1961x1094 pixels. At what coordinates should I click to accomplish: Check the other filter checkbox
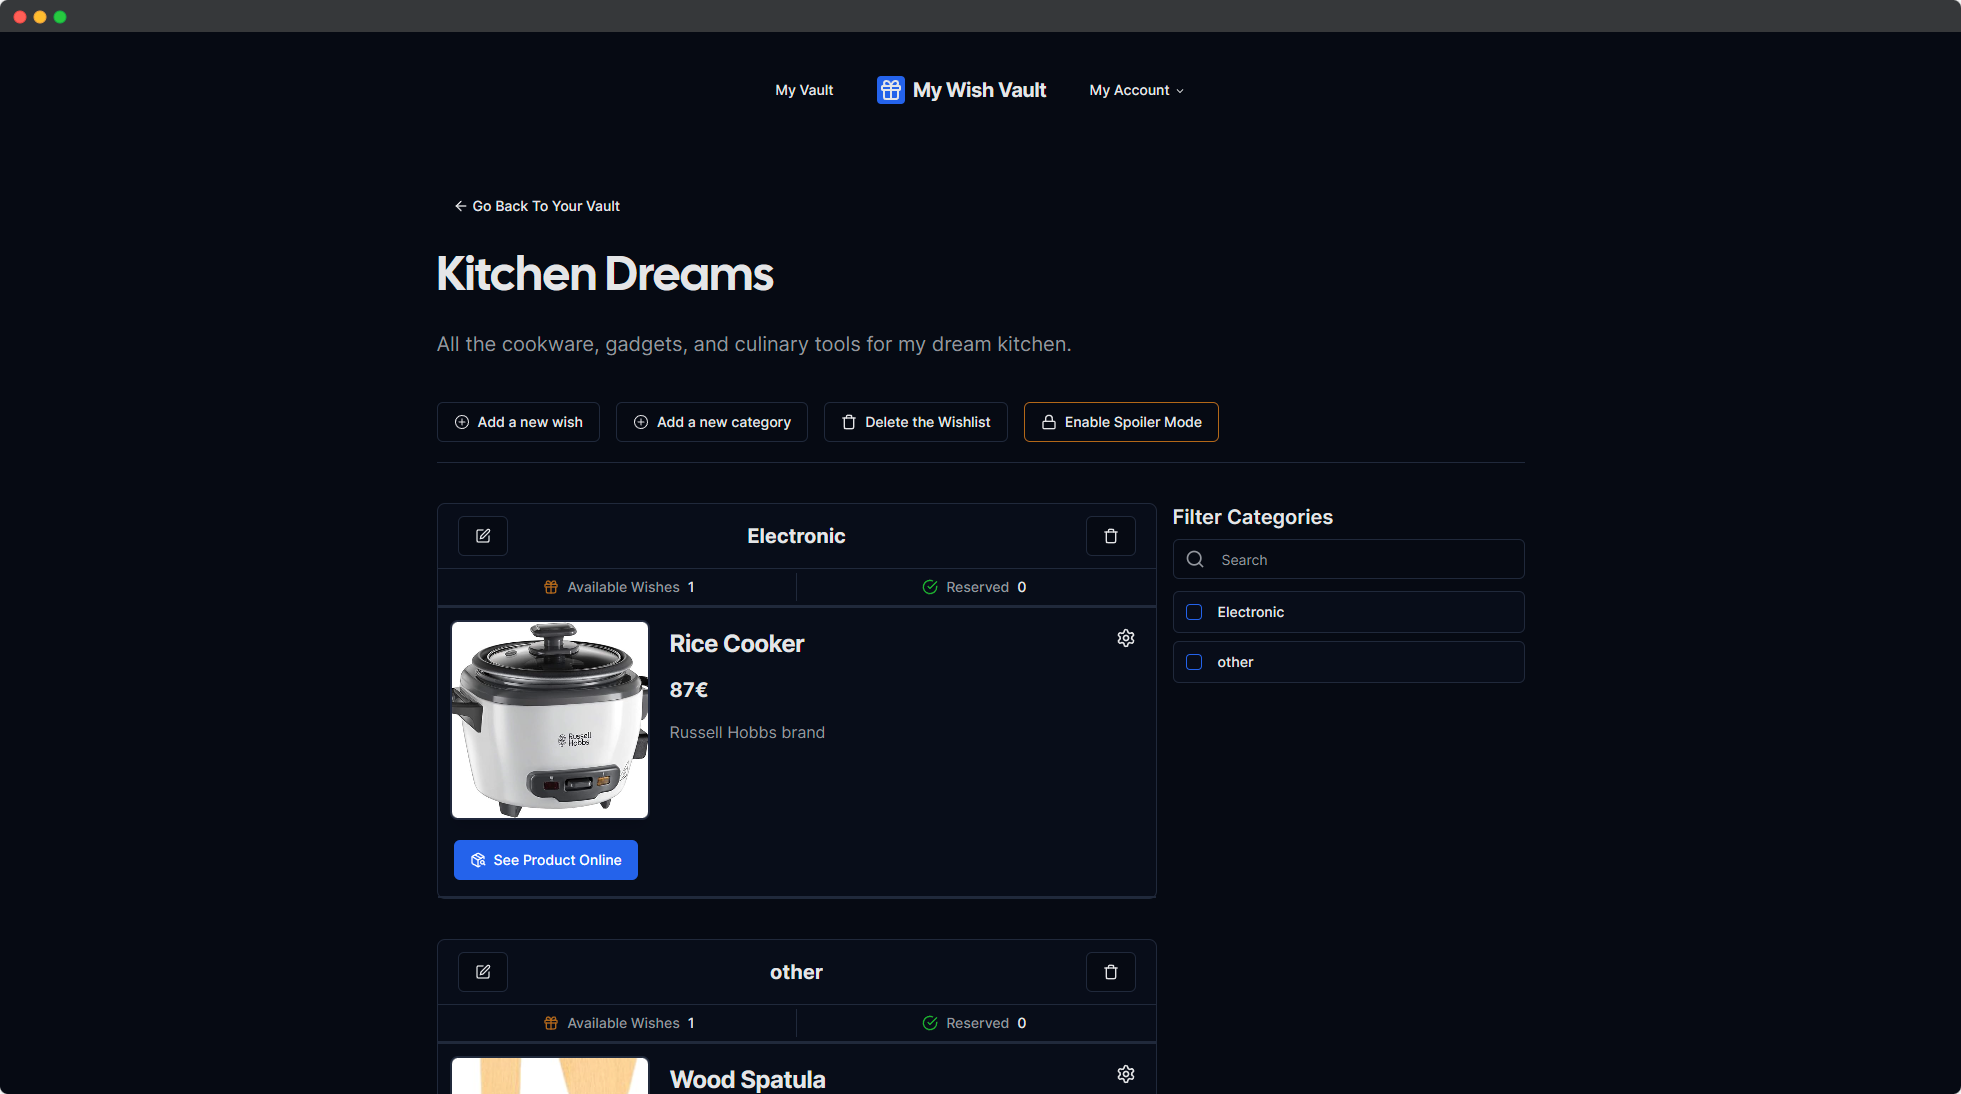(x=1194, y=662)
